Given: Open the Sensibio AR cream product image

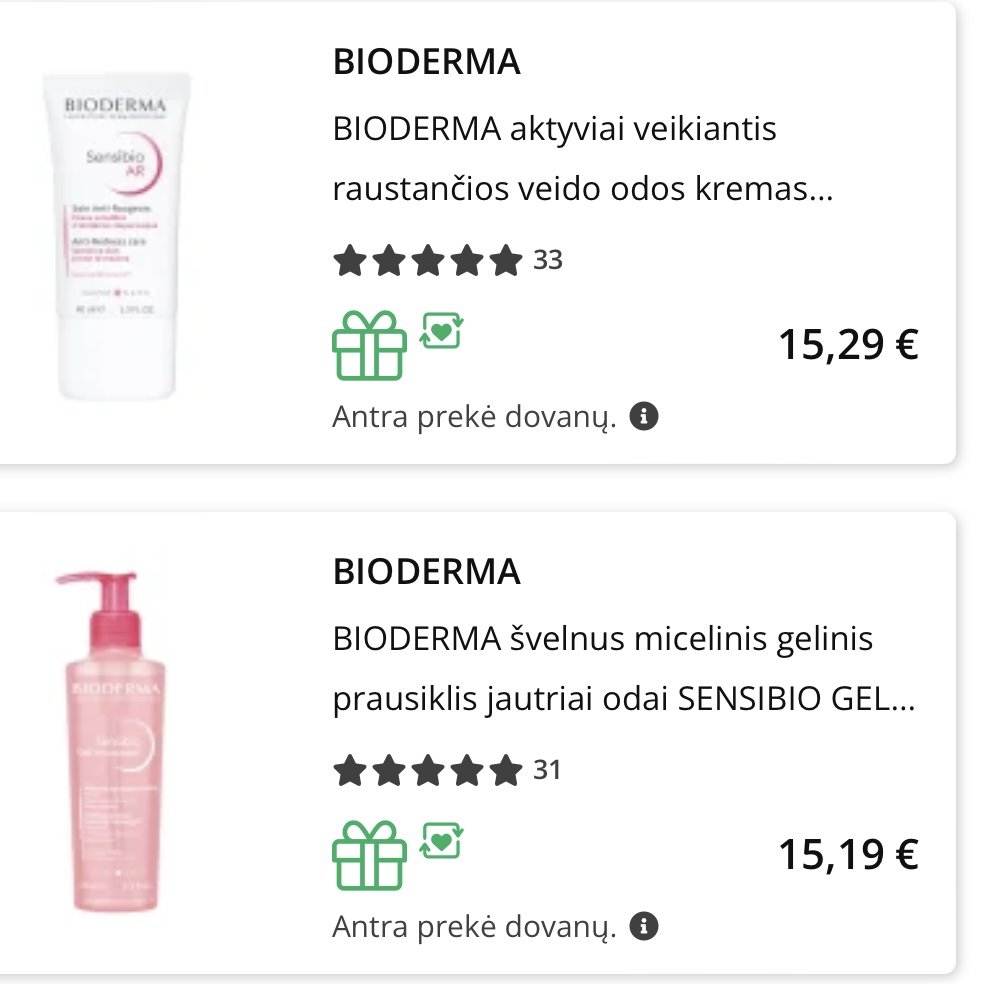Looking at the screenshot, I should point(116,236).
